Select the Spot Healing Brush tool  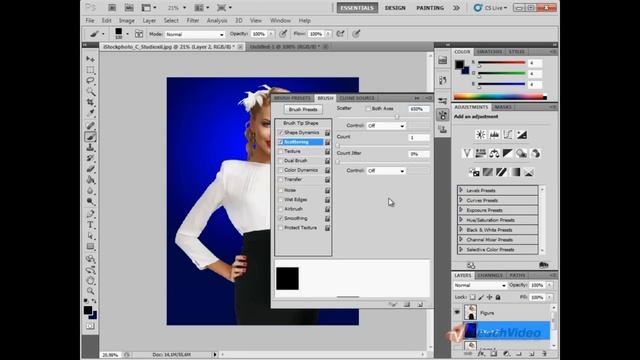coord(90,126)
